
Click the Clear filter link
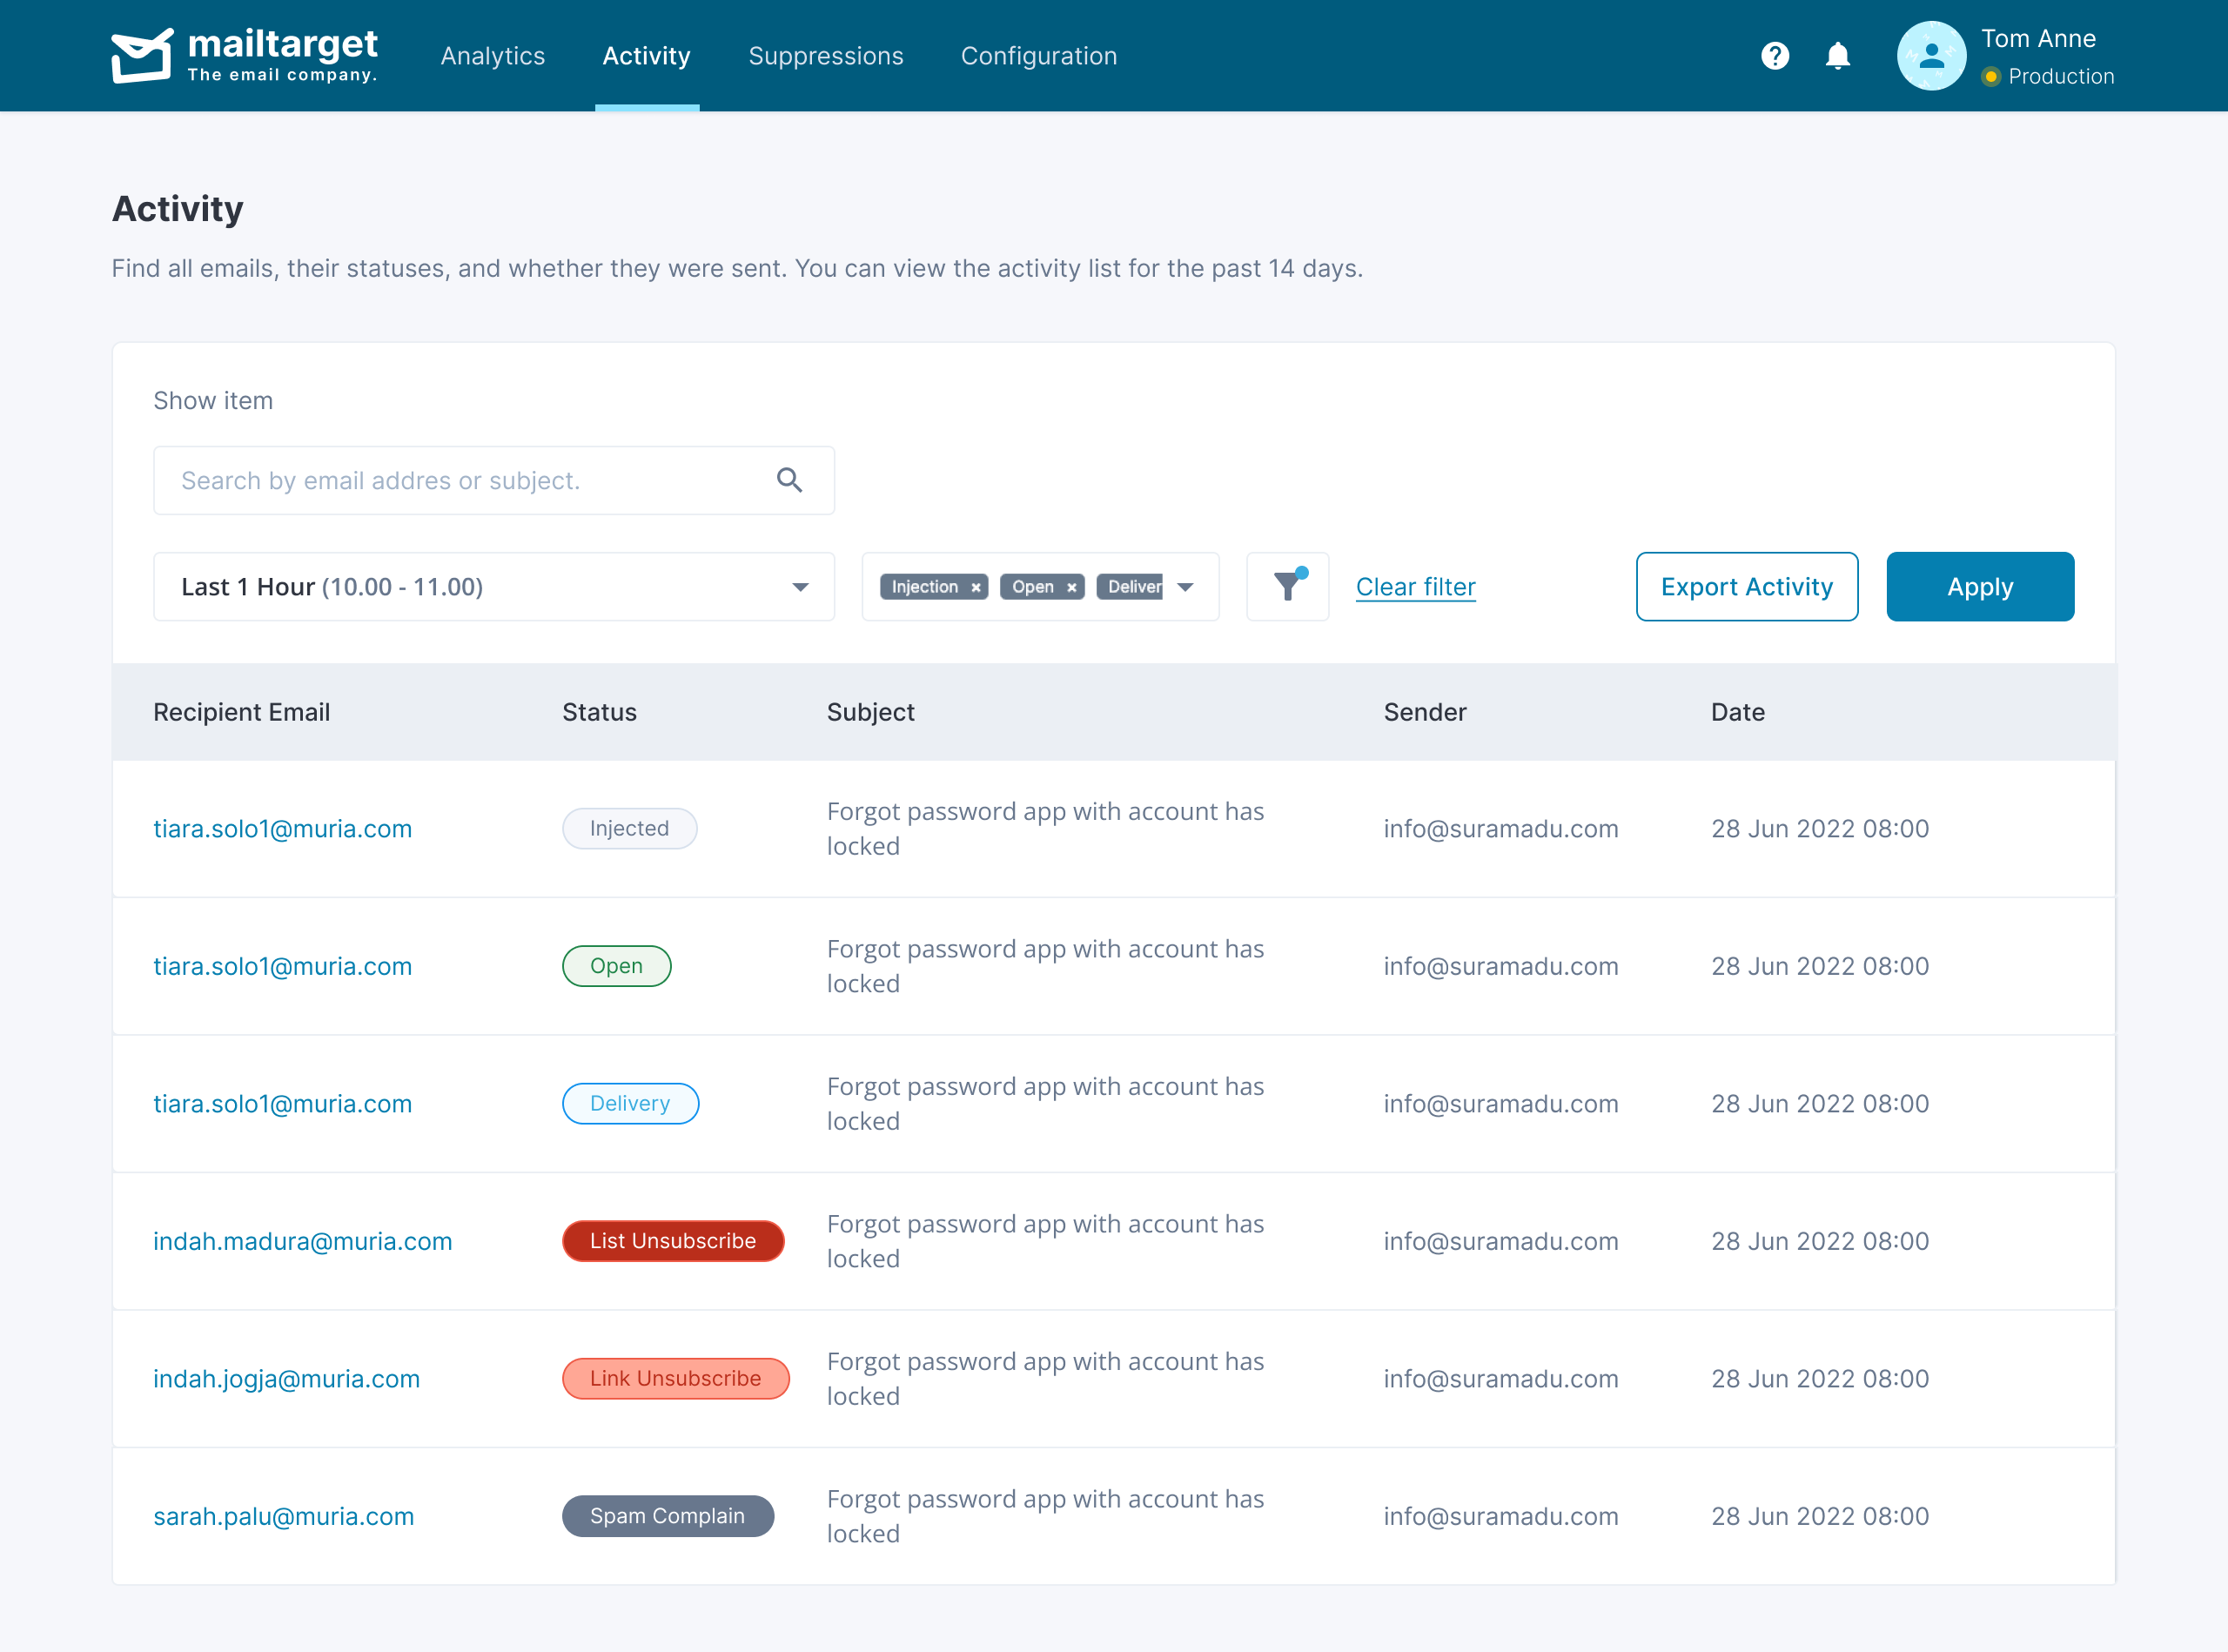pos(1415,587)
